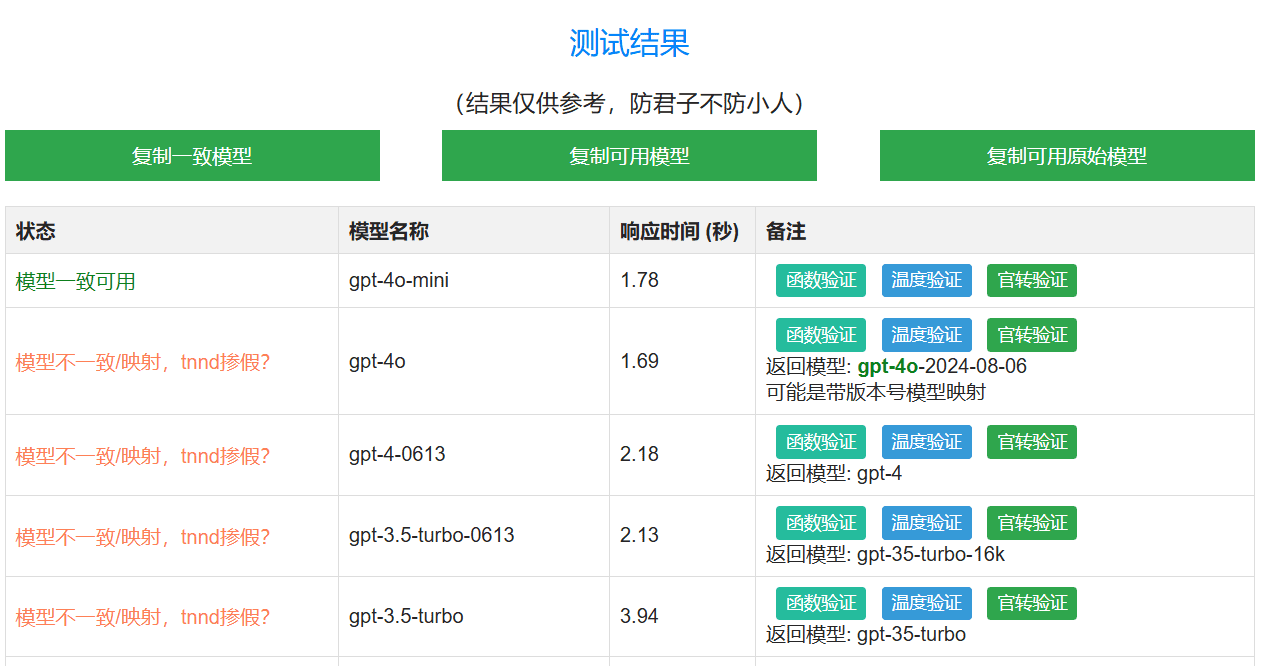This screenshot has width=1275, height=666.
Task: Run 温度验证 for model name gpt-3.5-turbo
Action: point(927,604)
